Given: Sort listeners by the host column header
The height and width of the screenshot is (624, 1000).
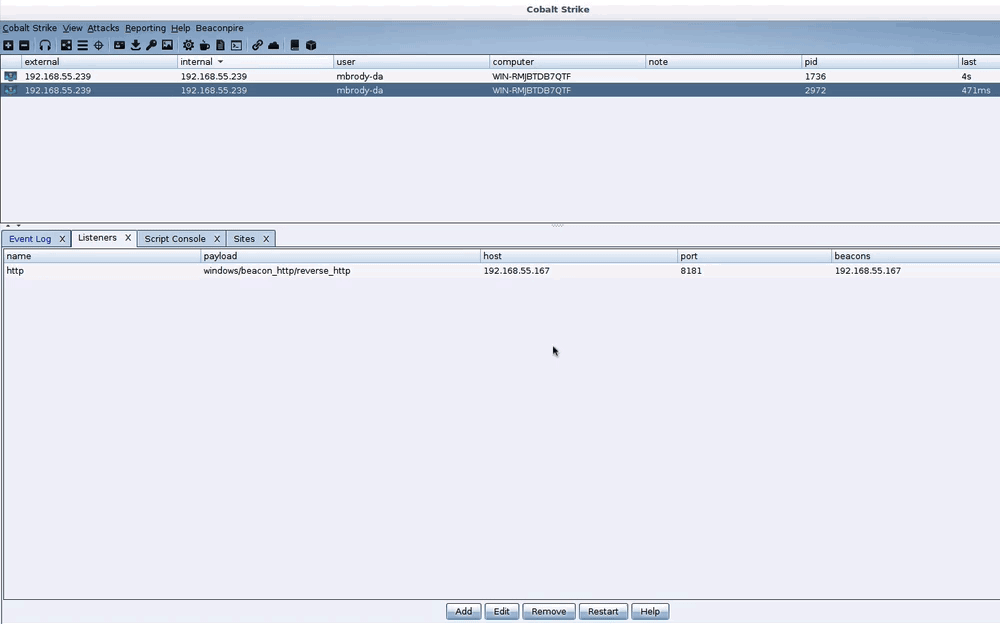Looking at the screenshot, I should tap(579, 256).
